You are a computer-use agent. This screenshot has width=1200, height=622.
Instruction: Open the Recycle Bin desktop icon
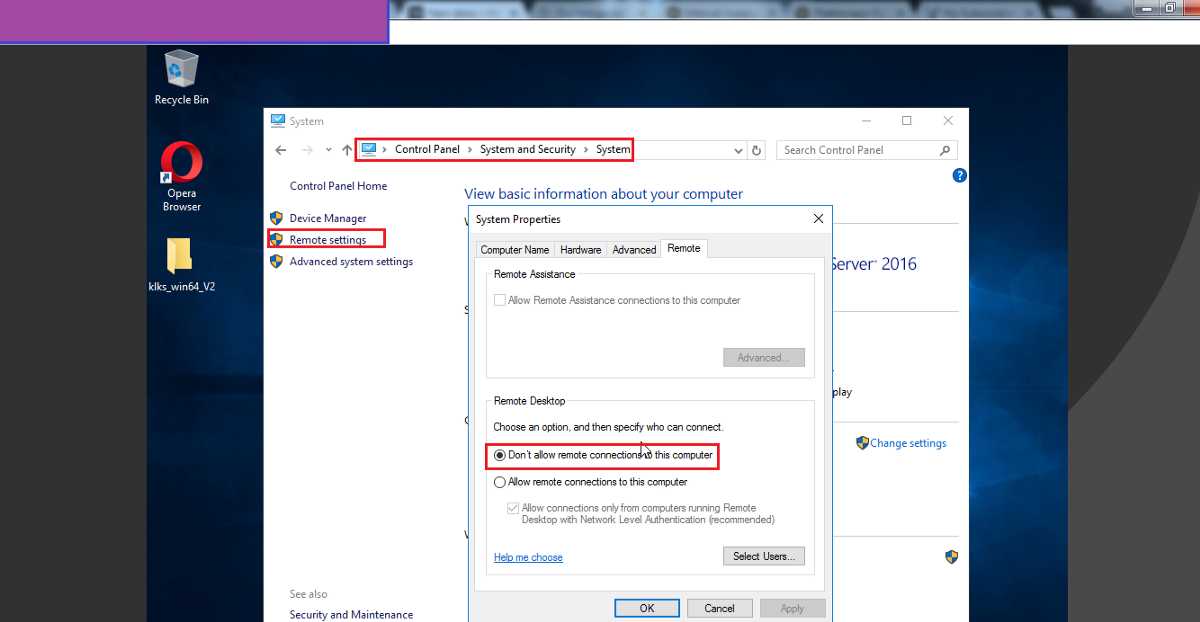pyautogui.click(x=181, y=77)
